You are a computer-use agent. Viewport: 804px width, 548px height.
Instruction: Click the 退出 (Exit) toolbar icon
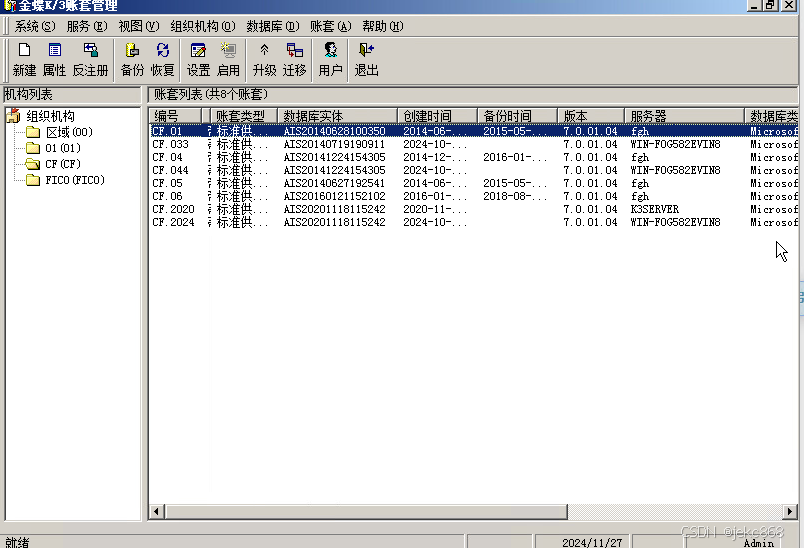367,59
